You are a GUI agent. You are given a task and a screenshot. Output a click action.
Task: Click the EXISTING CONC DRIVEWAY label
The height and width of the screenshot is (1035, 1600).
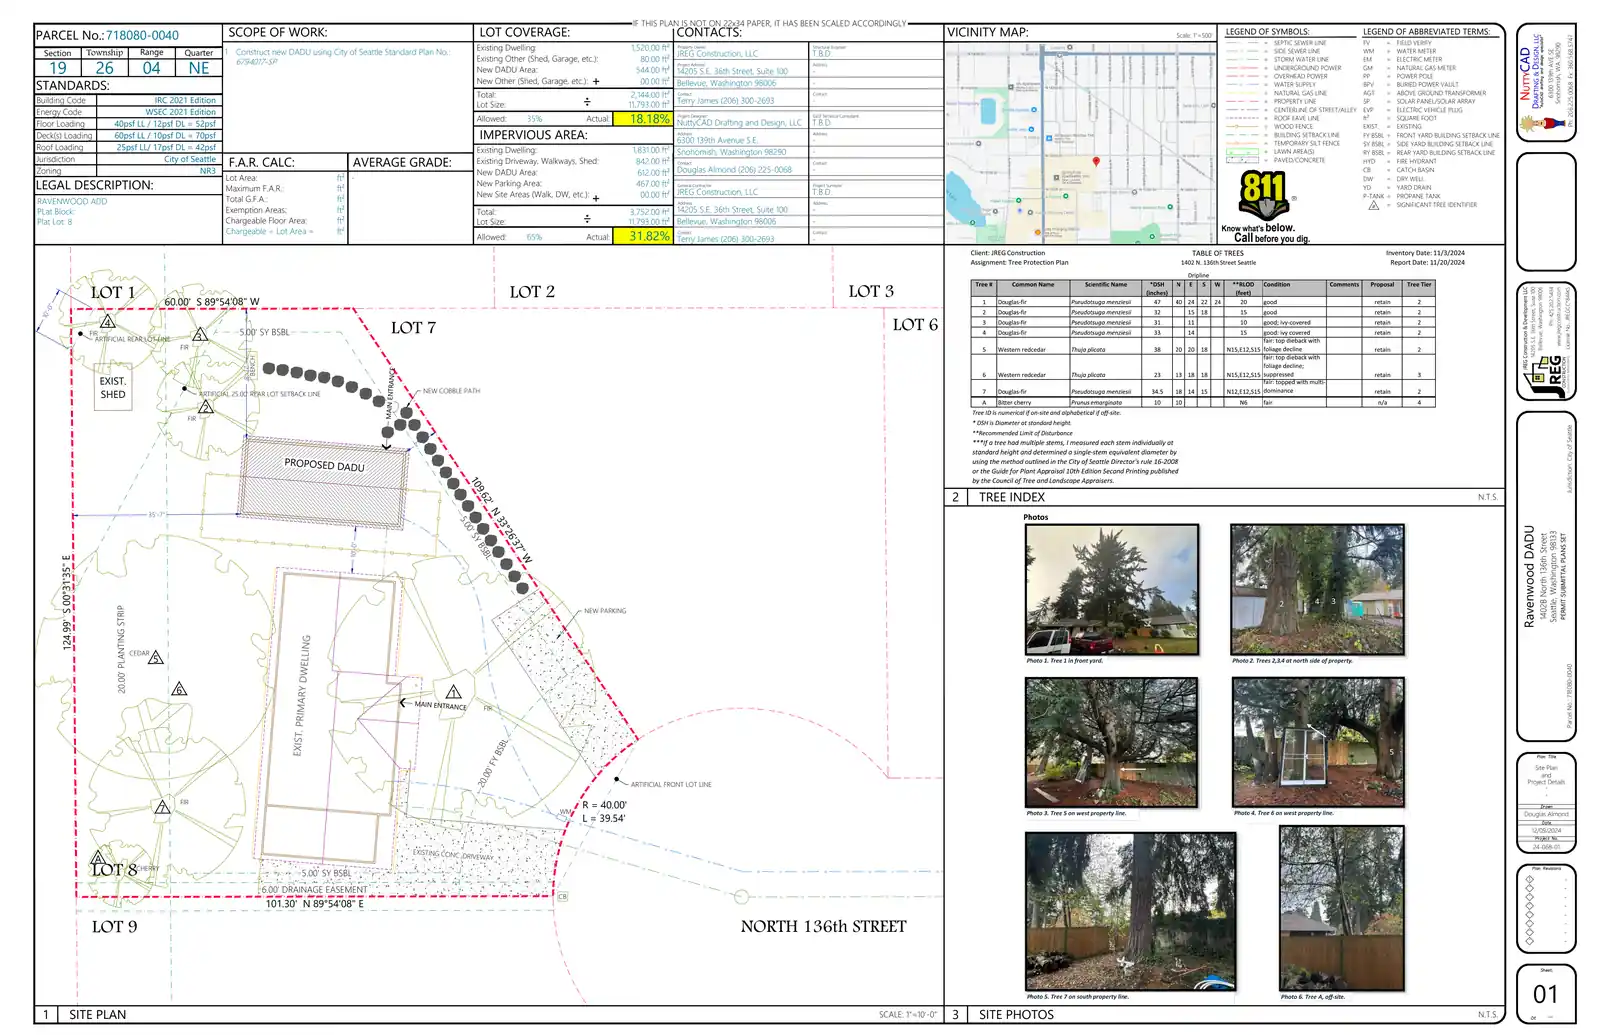453,854
